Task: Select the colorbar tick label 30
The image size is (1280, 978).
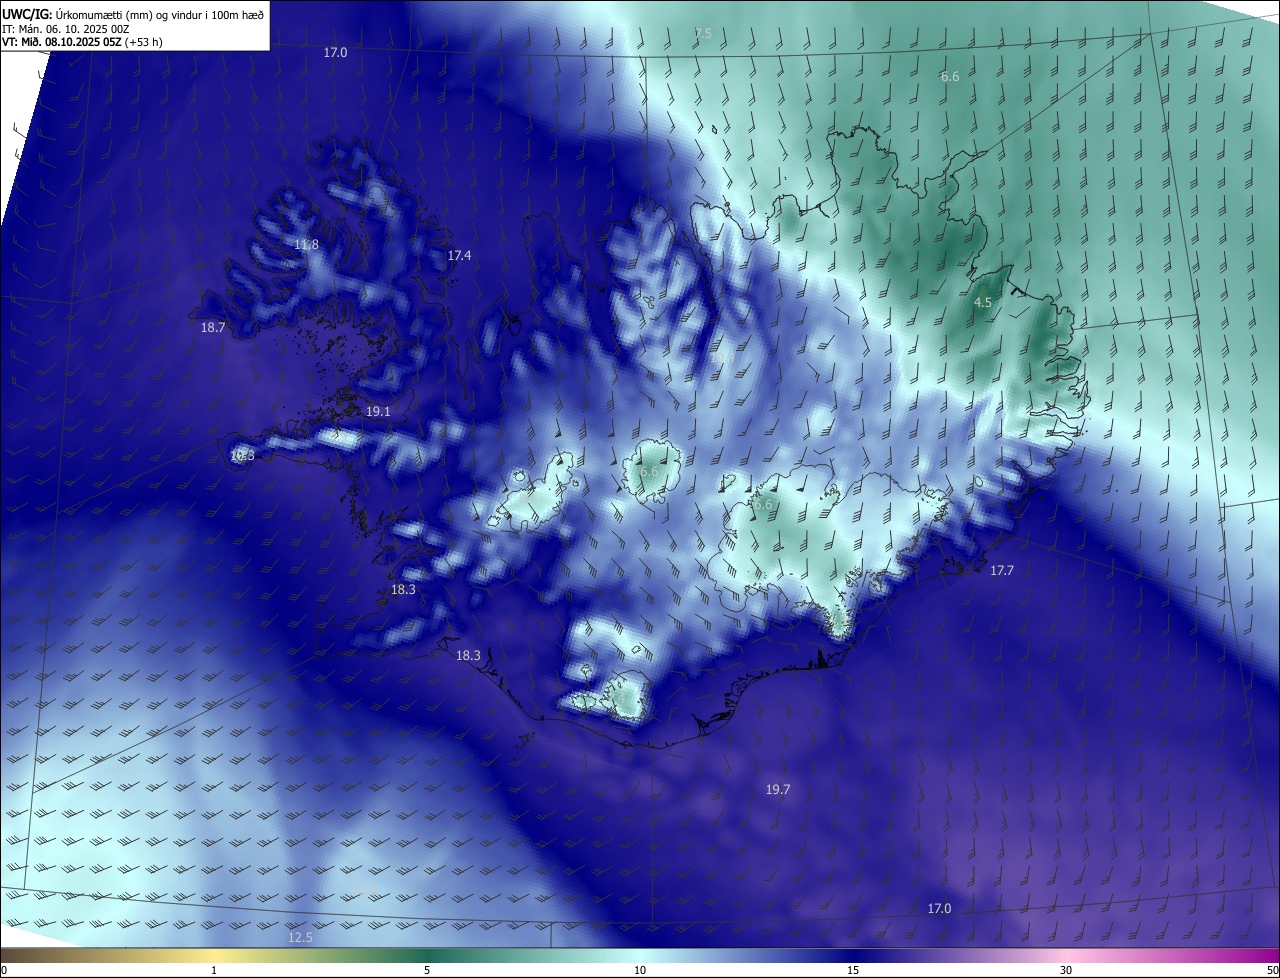Action: click(x=1066, y=970)
